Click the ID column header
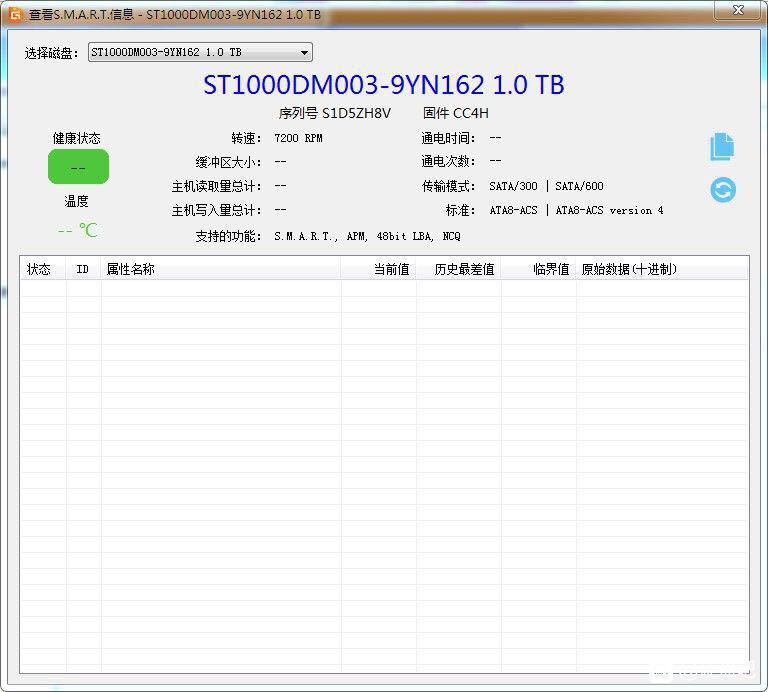 82,269
